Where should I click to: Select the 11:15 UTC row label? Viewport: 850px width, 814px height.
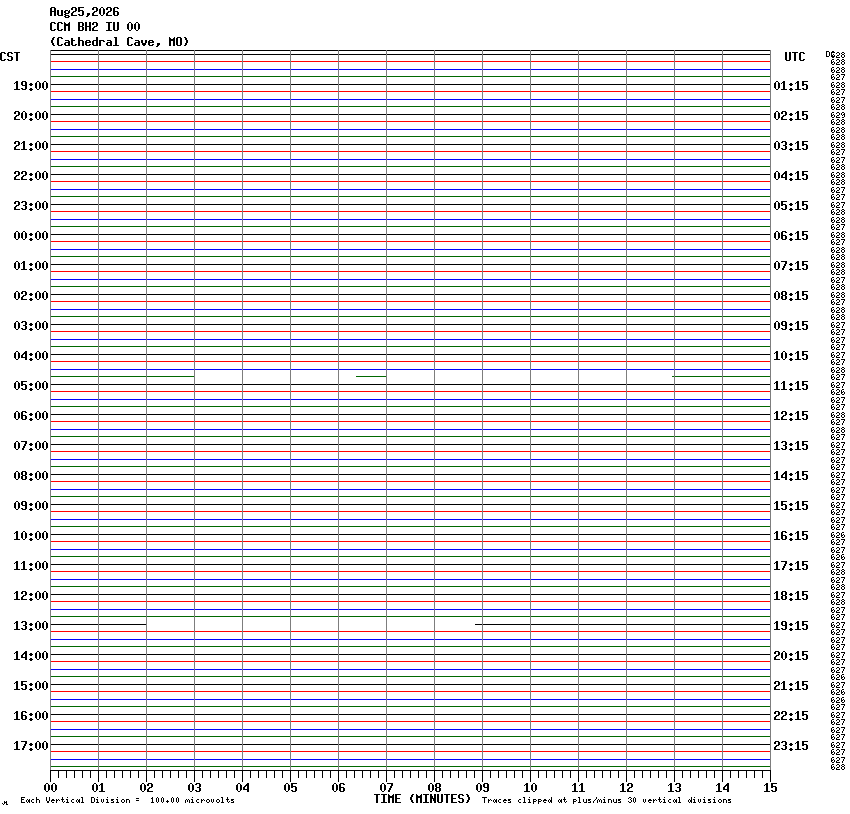[x=791, y=386]
